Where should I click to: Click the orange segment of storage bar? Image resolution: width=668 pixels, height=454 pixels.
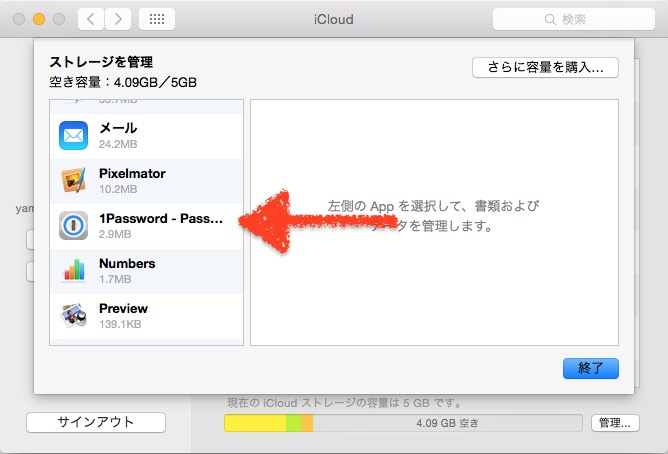tap(307, 423)
